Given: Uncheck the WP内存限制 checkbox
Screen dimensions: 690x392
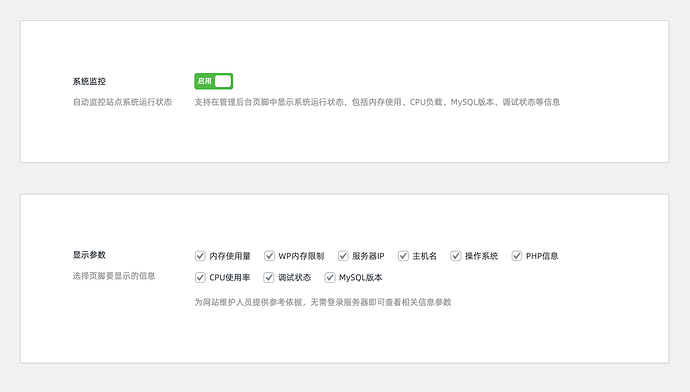Looking at the screenshot, I should pos(269,256).
